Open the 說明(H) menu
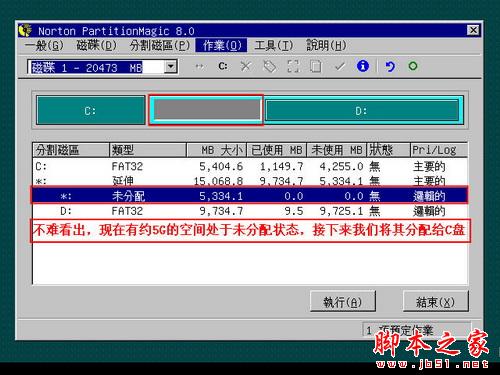This screenshot has width=500, height=375. tap(326, 45)
